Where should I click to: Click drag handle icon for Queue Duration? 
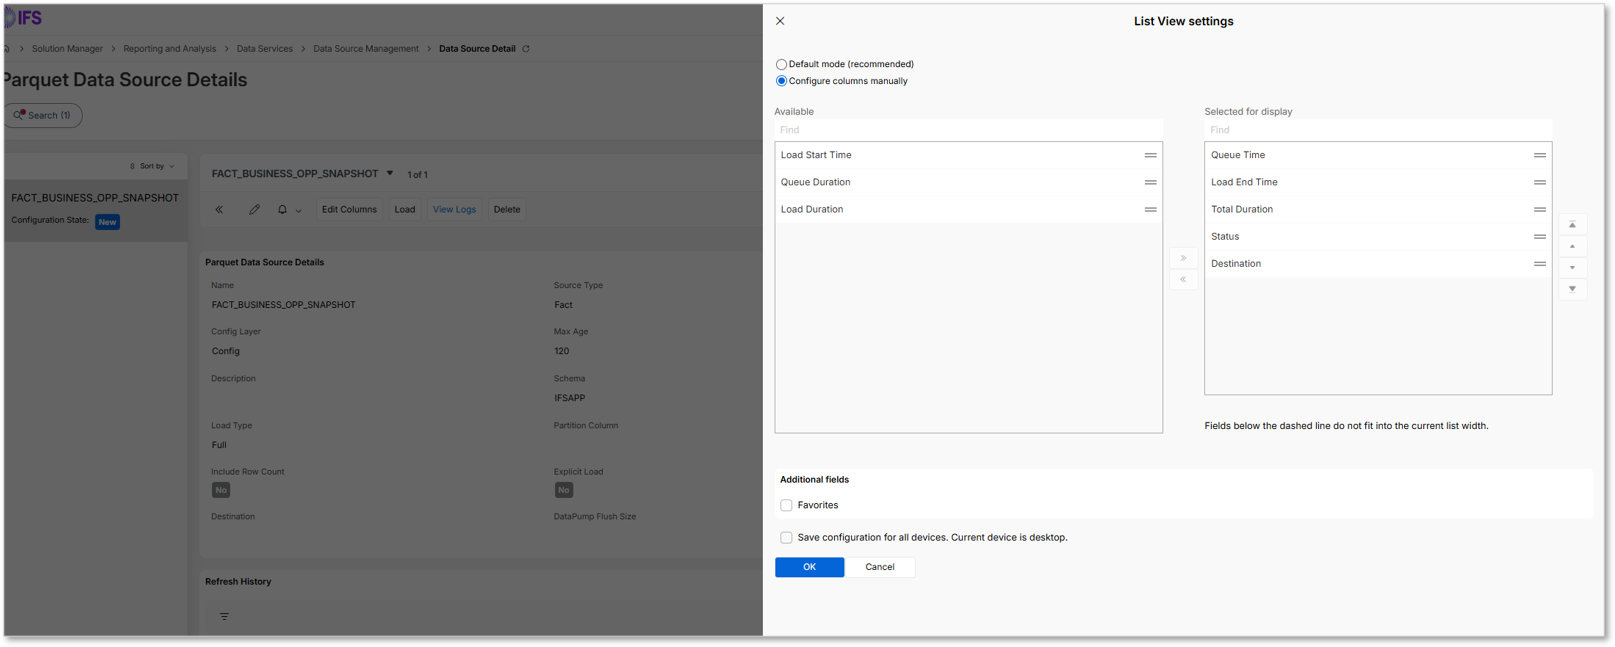(1150, 182)
